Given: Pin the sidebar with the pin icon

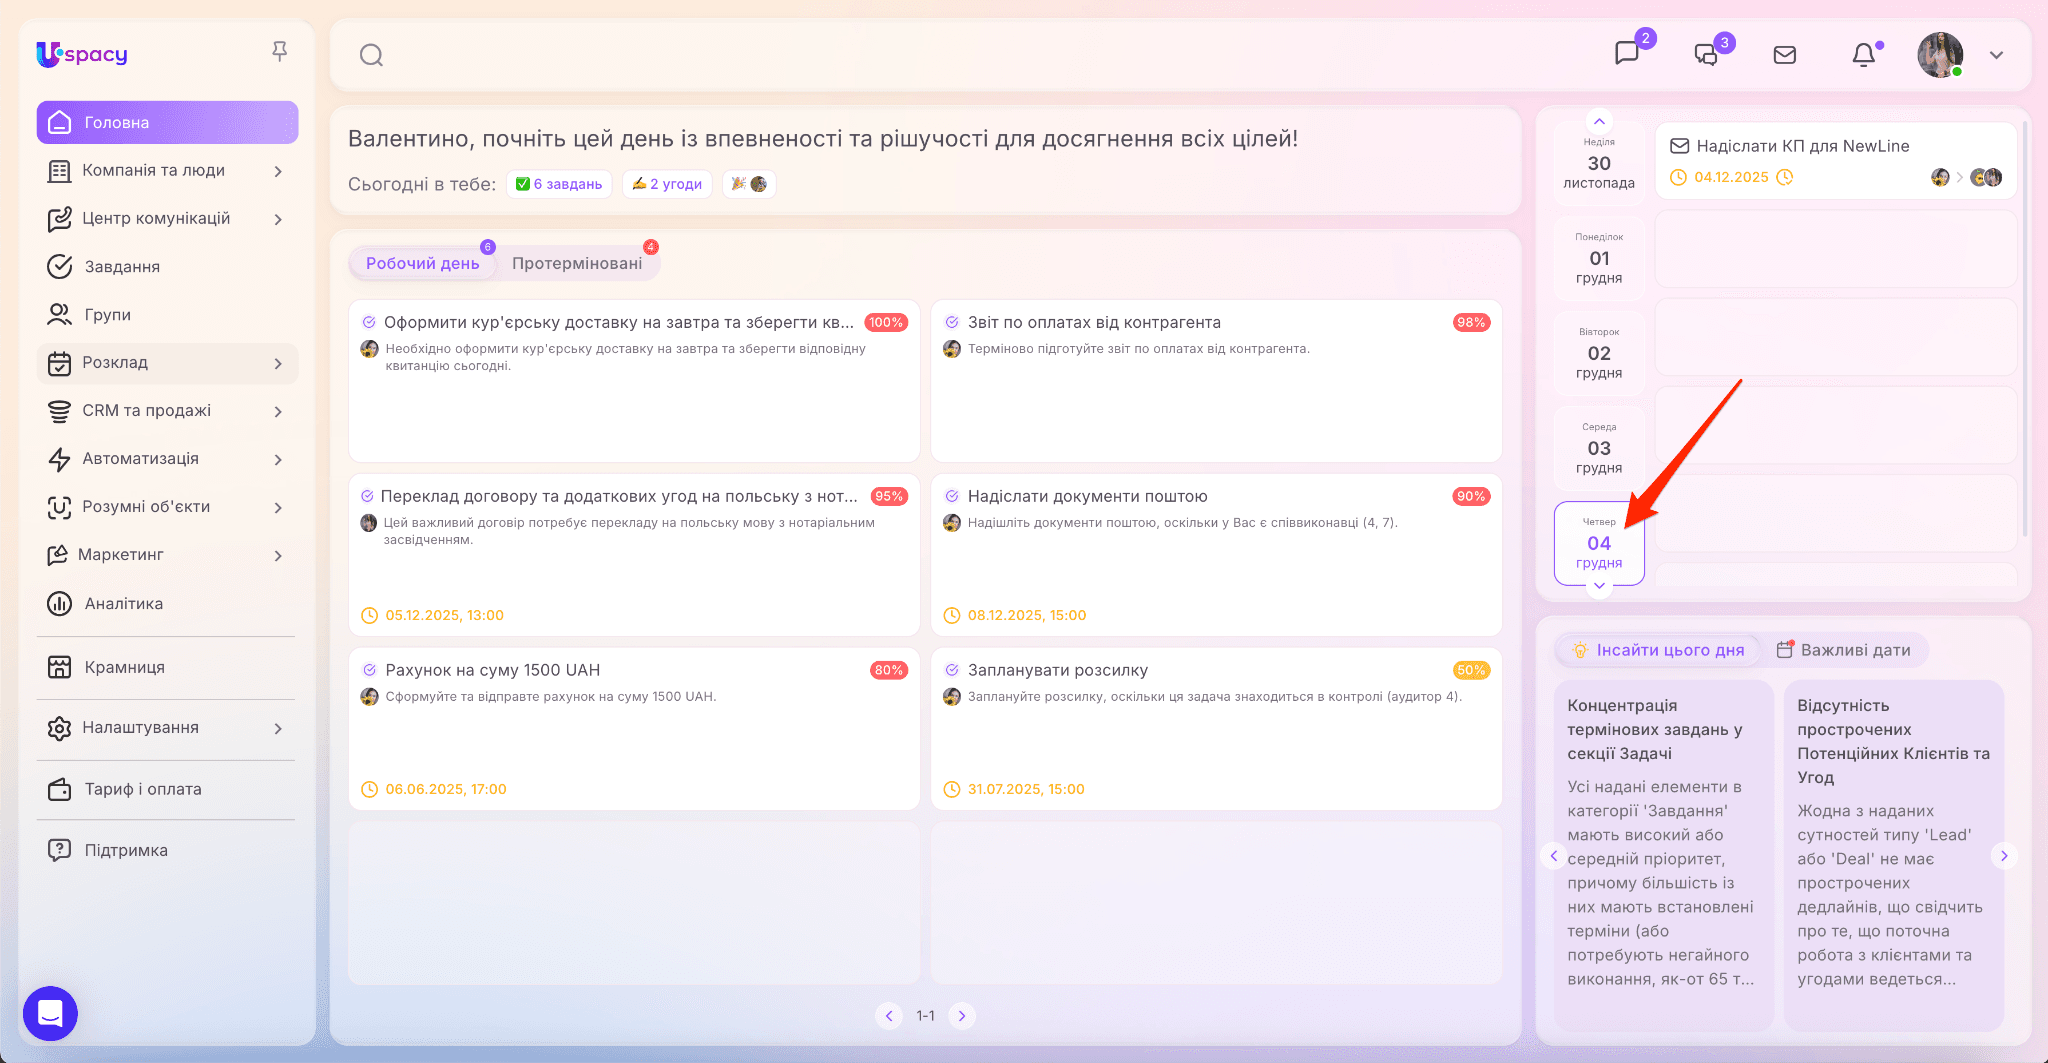Looking at the screenshot, I should 280,51.
